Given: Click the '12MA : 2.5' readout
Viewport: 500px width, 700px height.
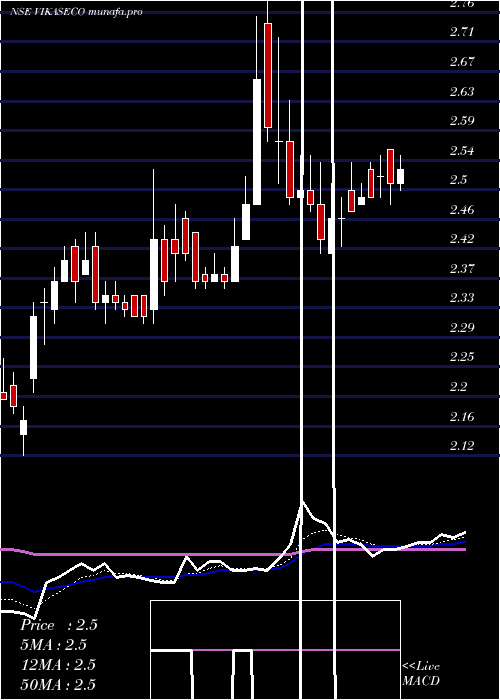Looking at the screenshot, I should [x=58, y=665].
